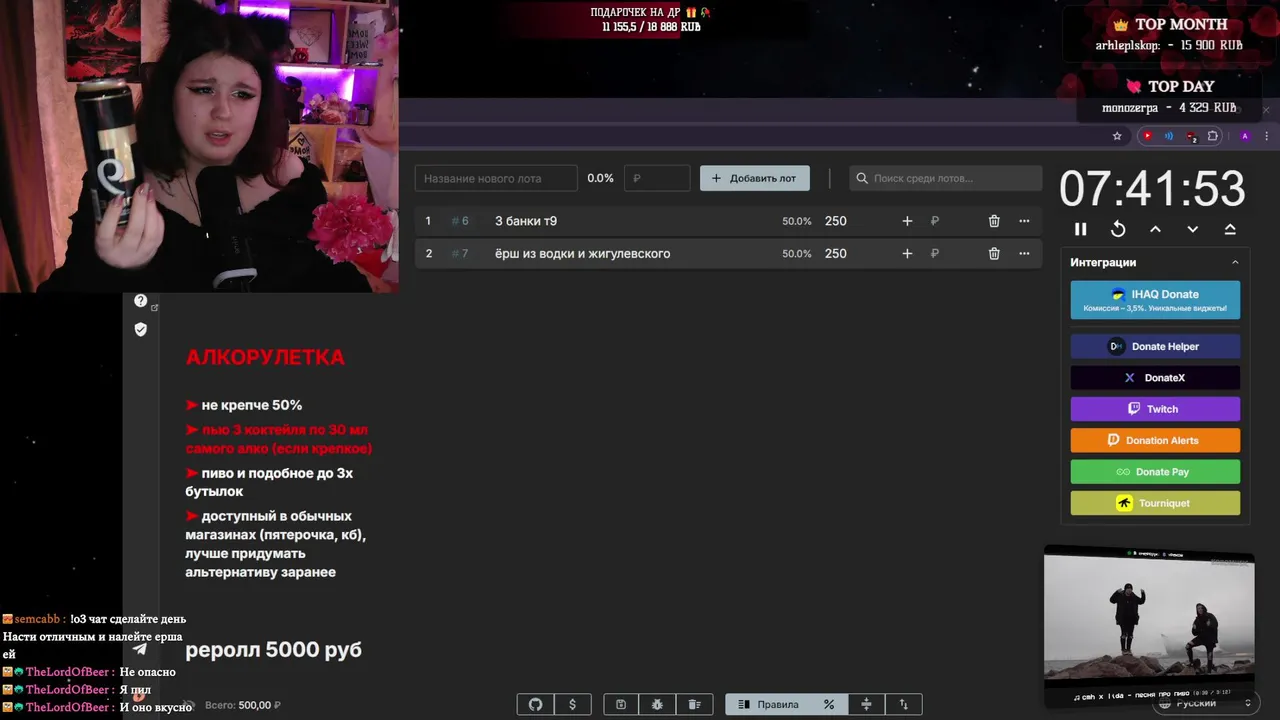Connect DonateX integration
Image resolution: width=1280 pixels, height=720 pixels.
point(1155,378)
